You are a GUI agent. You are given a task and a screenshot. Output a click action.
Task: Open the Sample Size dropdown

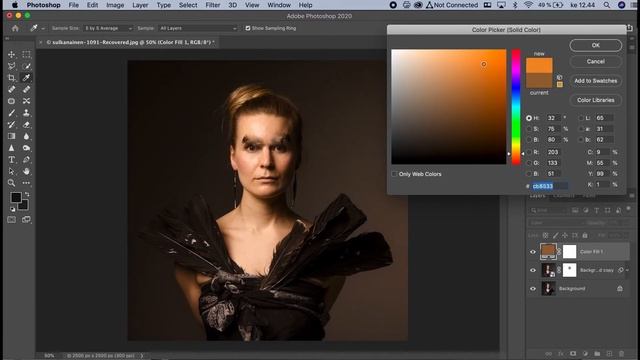108,28
